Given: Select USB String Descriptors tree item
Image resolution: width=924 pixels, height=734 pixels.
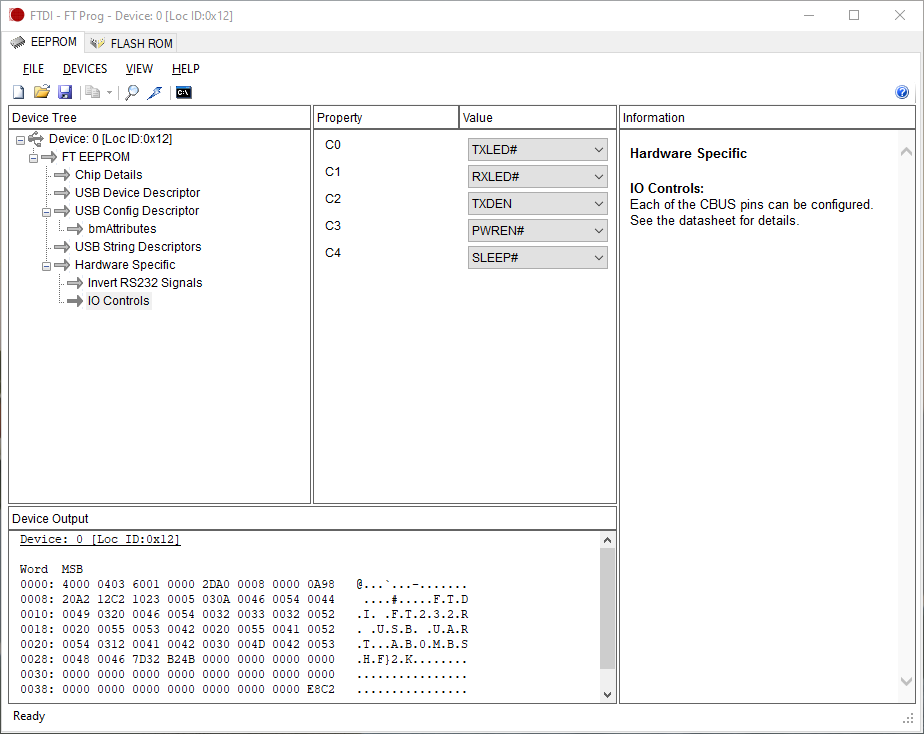Looking at the screenshot, I should (138, 247).
